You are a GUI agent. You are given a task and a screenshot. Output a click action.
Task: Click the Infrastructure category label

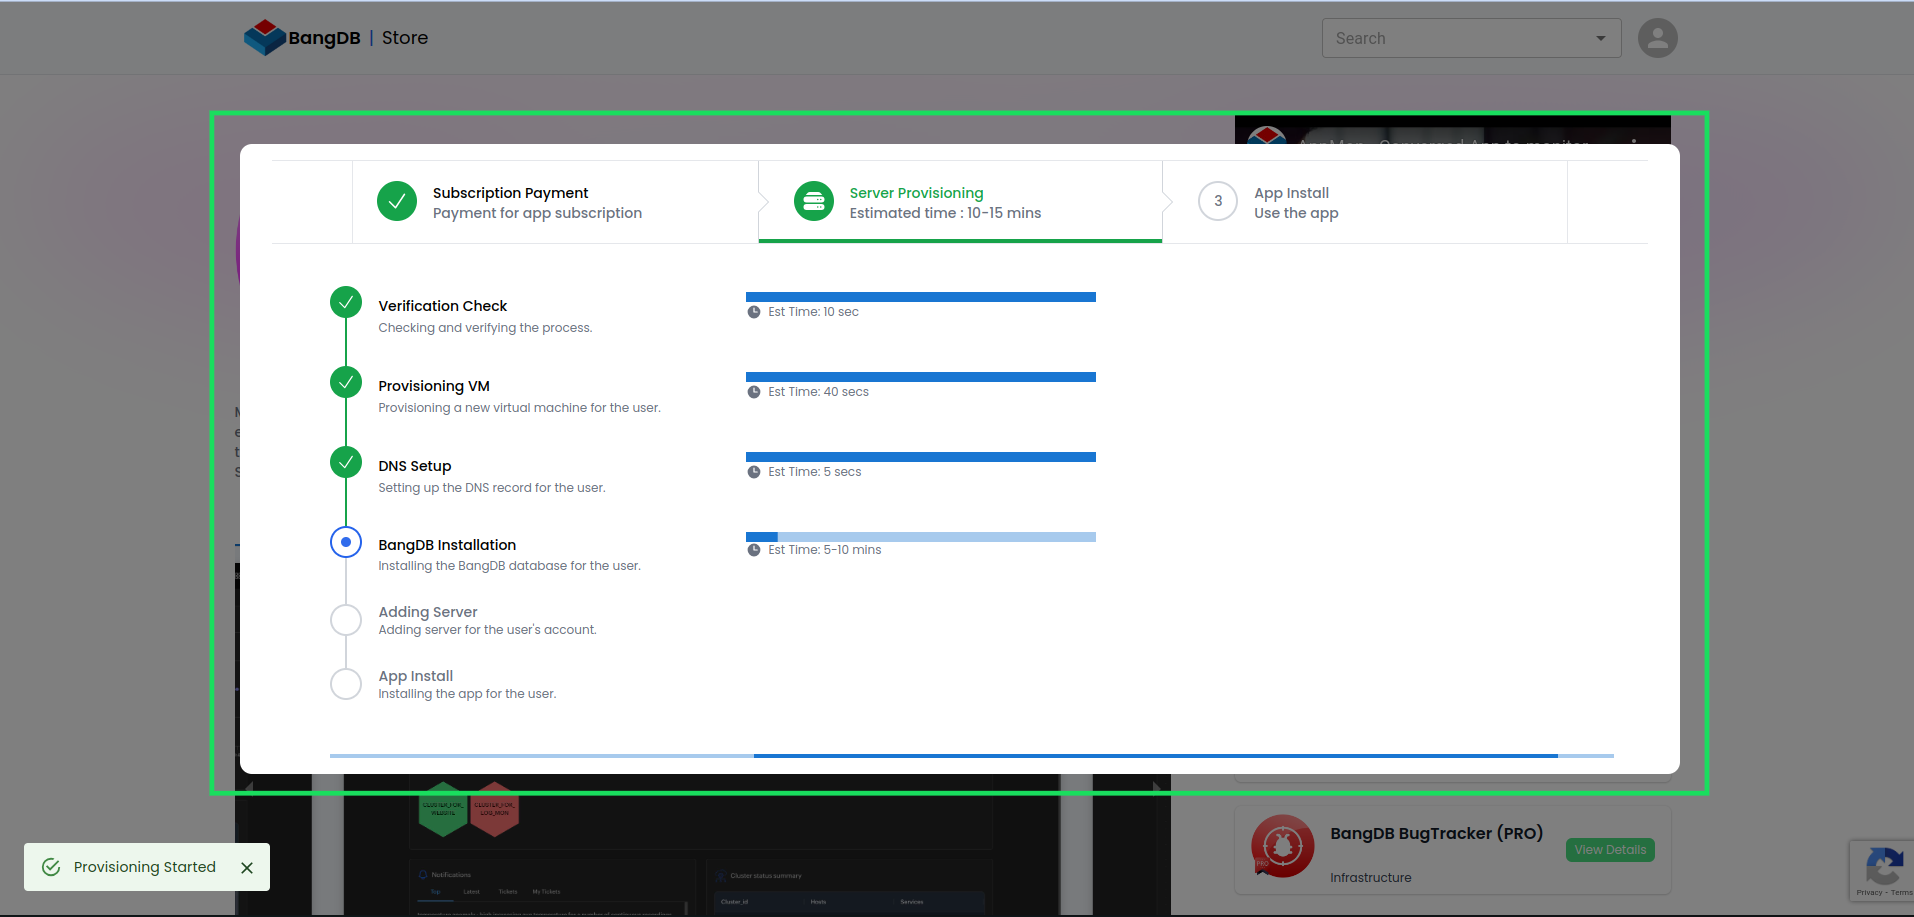[x=1371, y=878]
